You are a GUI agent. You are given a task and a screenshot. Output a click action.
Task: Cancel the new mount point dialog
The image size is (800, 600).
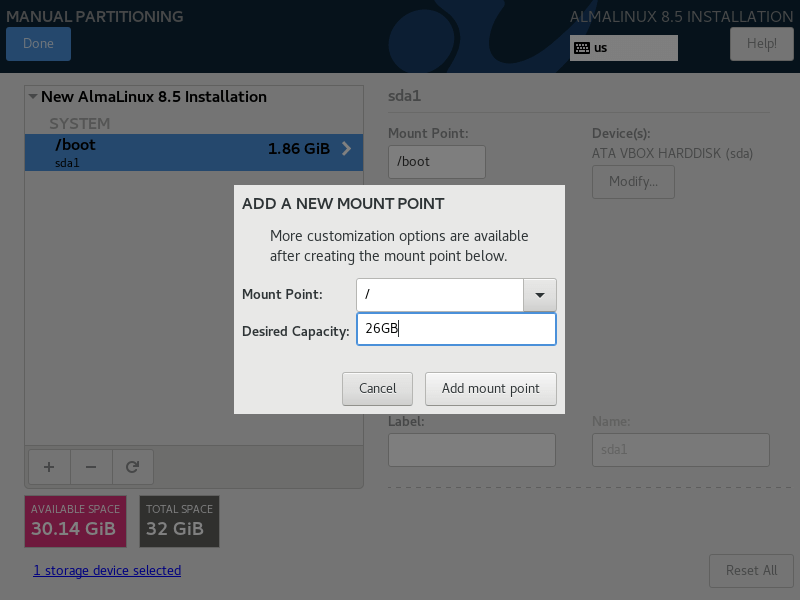tap(378, 388)
